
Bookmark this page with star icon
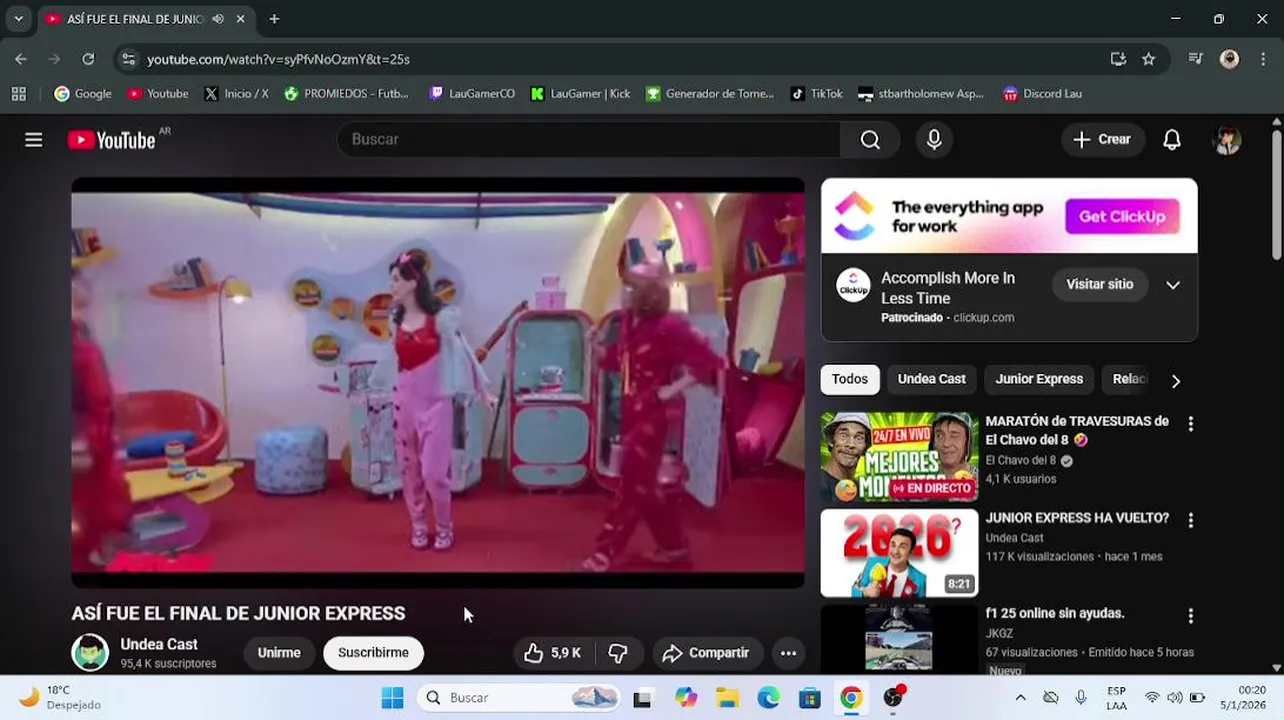(x=1149, y=59)
